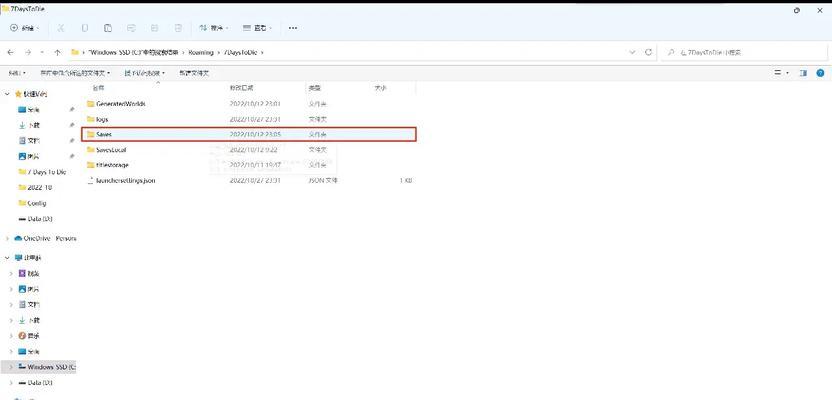Expand chevron after Roaming breadcrumb
Image resolution: width=832 pixels, height=400 pixels.
[218, 53]
